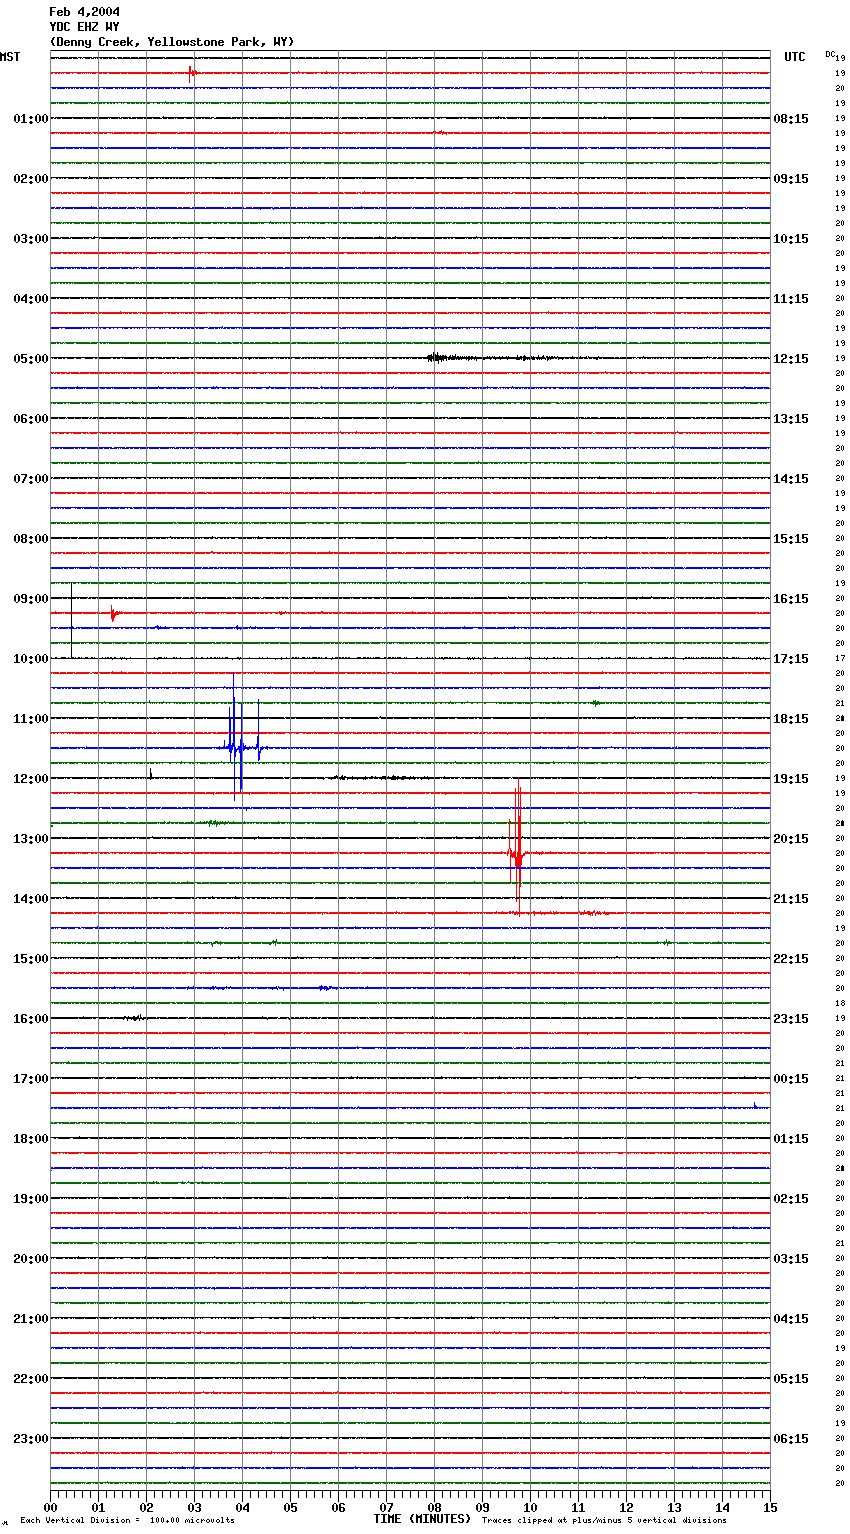
Task: Click the 'Traces clipped at plus/minus 5 vertical divisions' note
Action: [x=604, y=1521]
